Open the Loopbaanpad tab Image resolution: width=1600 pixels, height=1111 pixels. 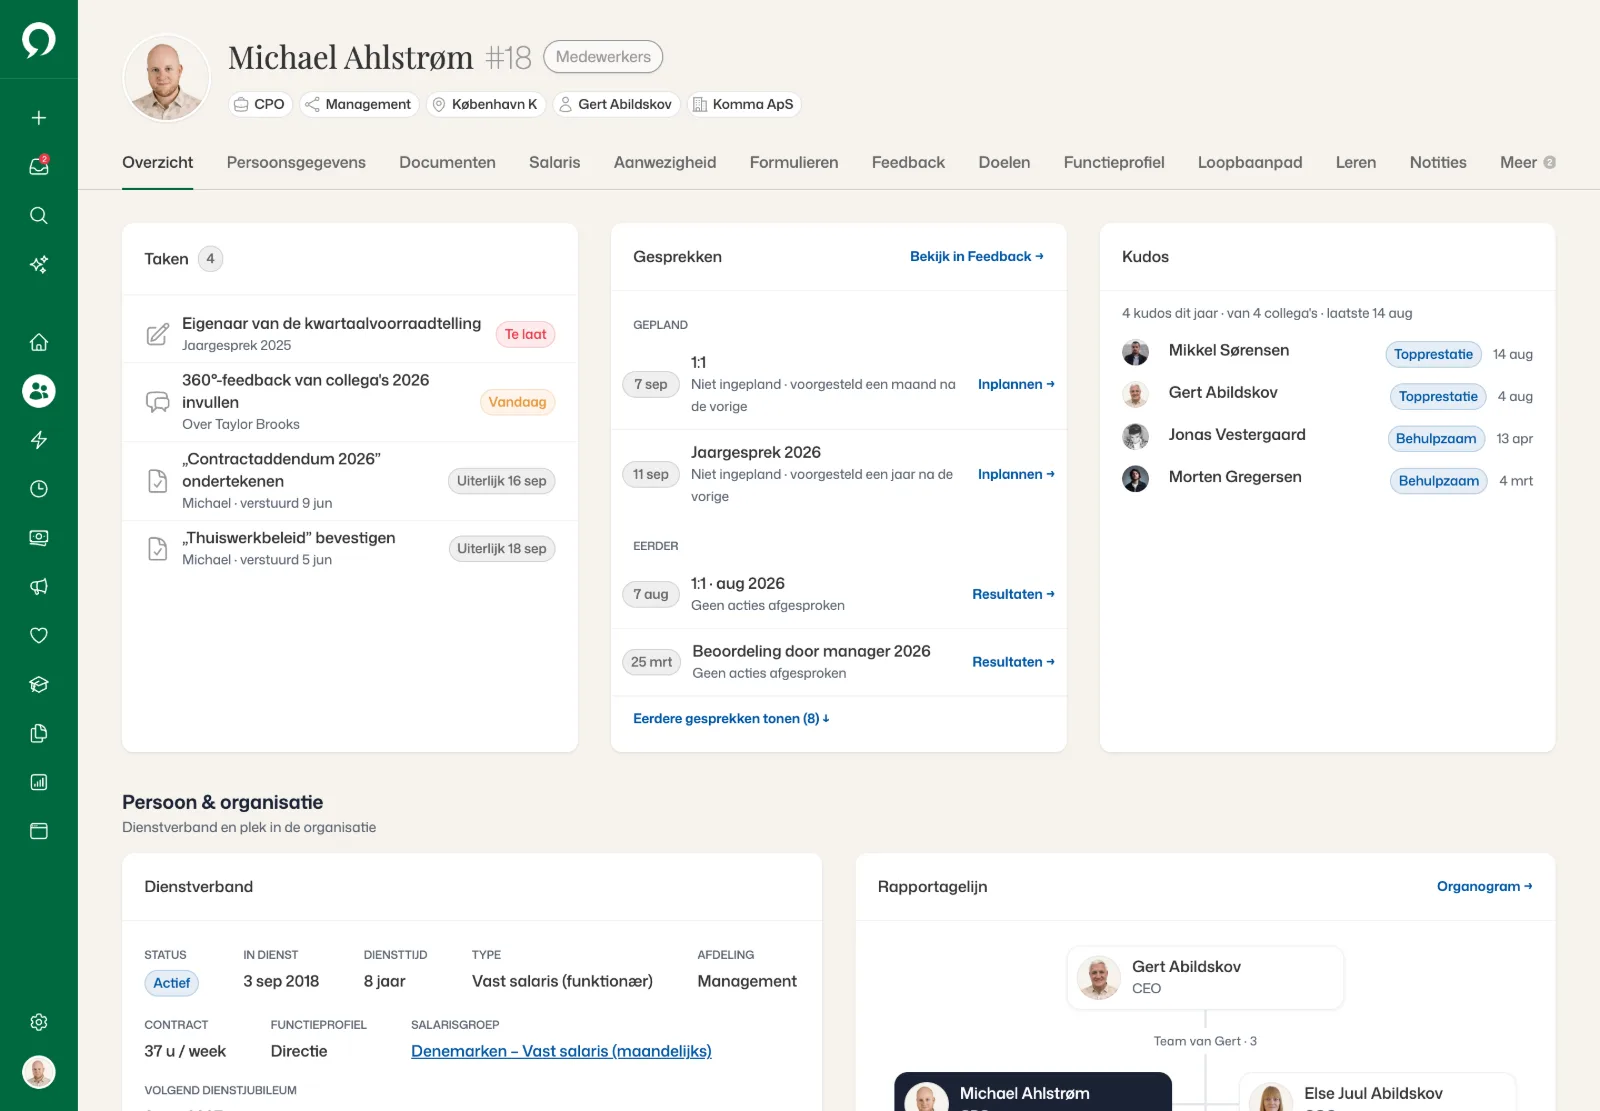(1250, 162)
